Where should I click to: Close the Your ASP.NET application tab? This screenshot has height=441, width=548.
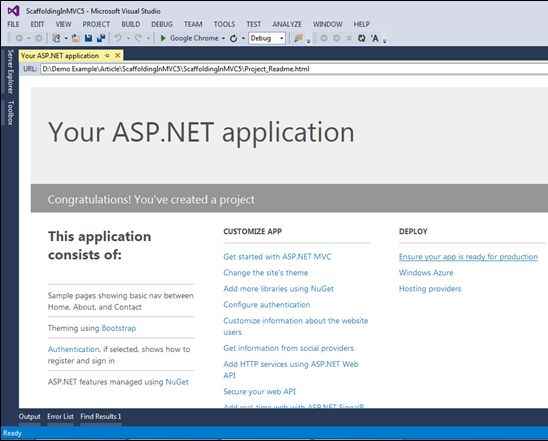click(118, 56)
